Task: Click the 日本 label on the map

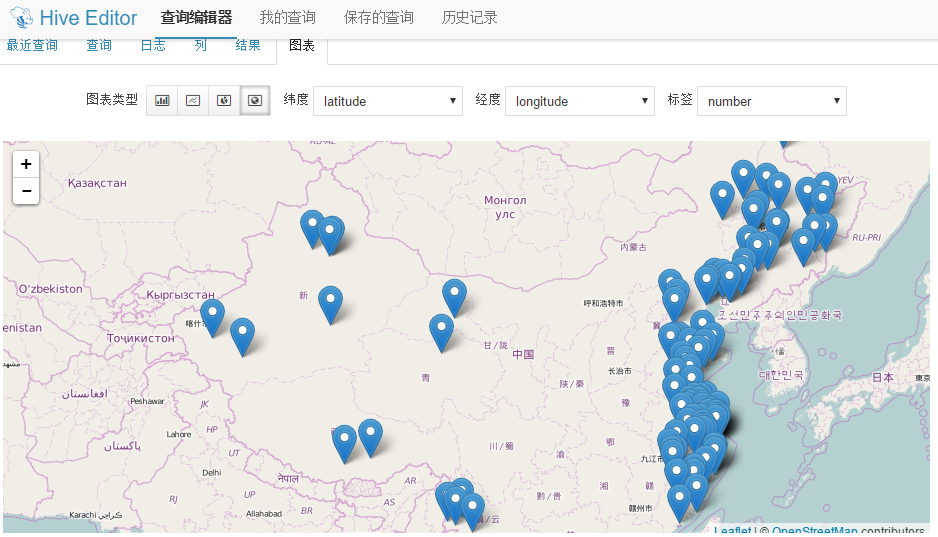Action: pyautogui.click(x=882, y=377)
